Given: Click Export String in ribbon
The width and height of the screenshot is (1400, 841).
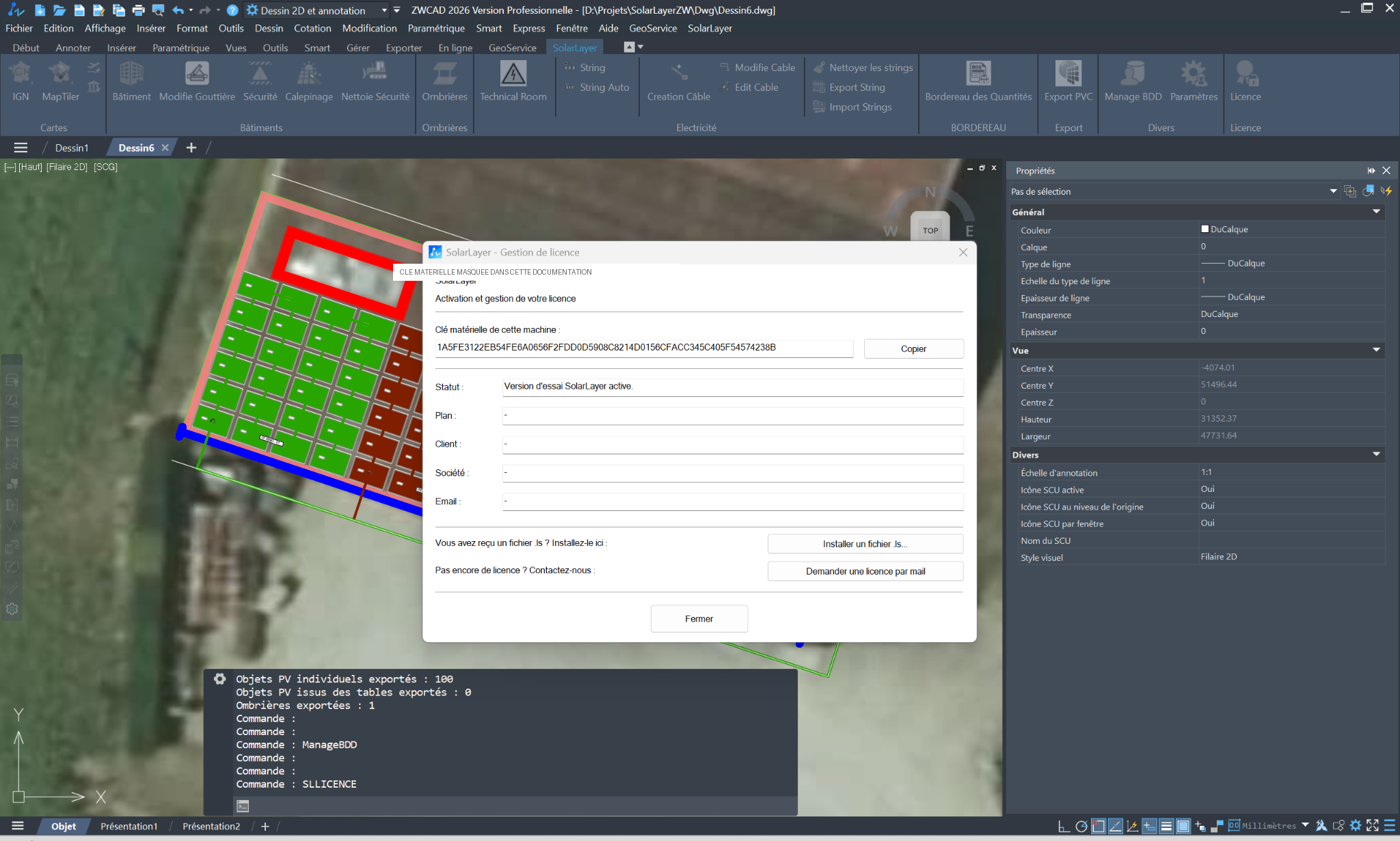Looking at the screenshot, I should [x=848, y=87].
